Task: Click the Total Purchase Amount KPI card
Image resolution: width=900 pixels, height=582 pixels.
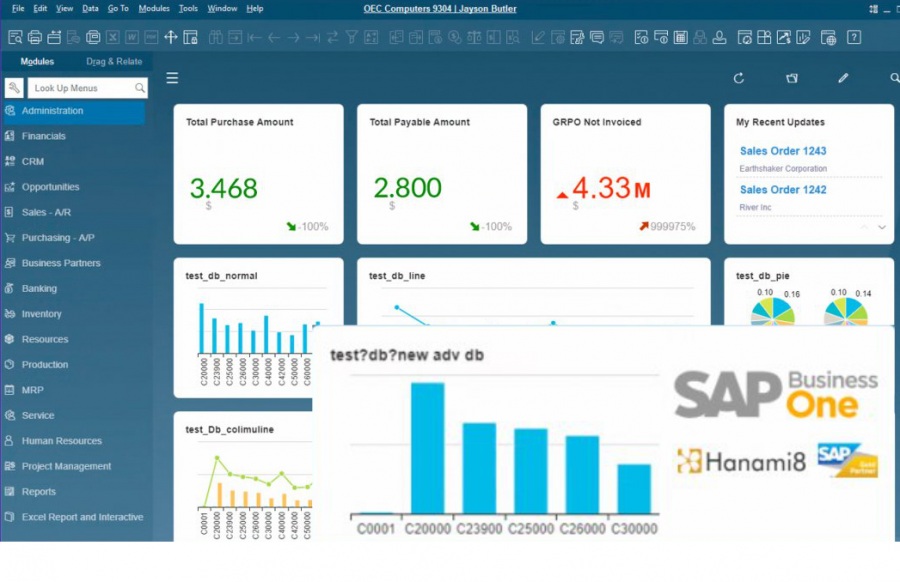Action: (x=258, y=174)
